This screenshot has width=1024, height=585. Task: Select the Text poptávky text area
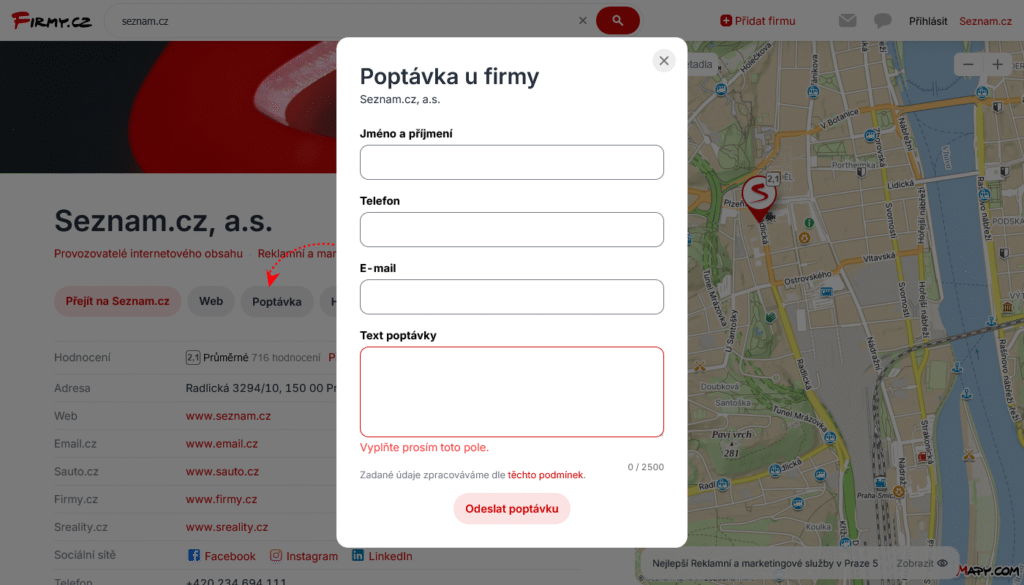511,392
